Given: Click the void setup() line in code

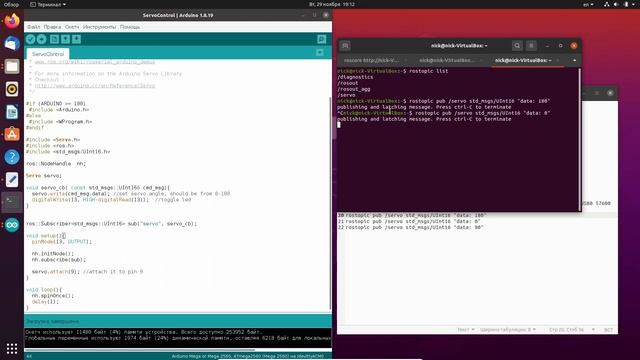Looking at the screenshot, I should pos(45,236).
